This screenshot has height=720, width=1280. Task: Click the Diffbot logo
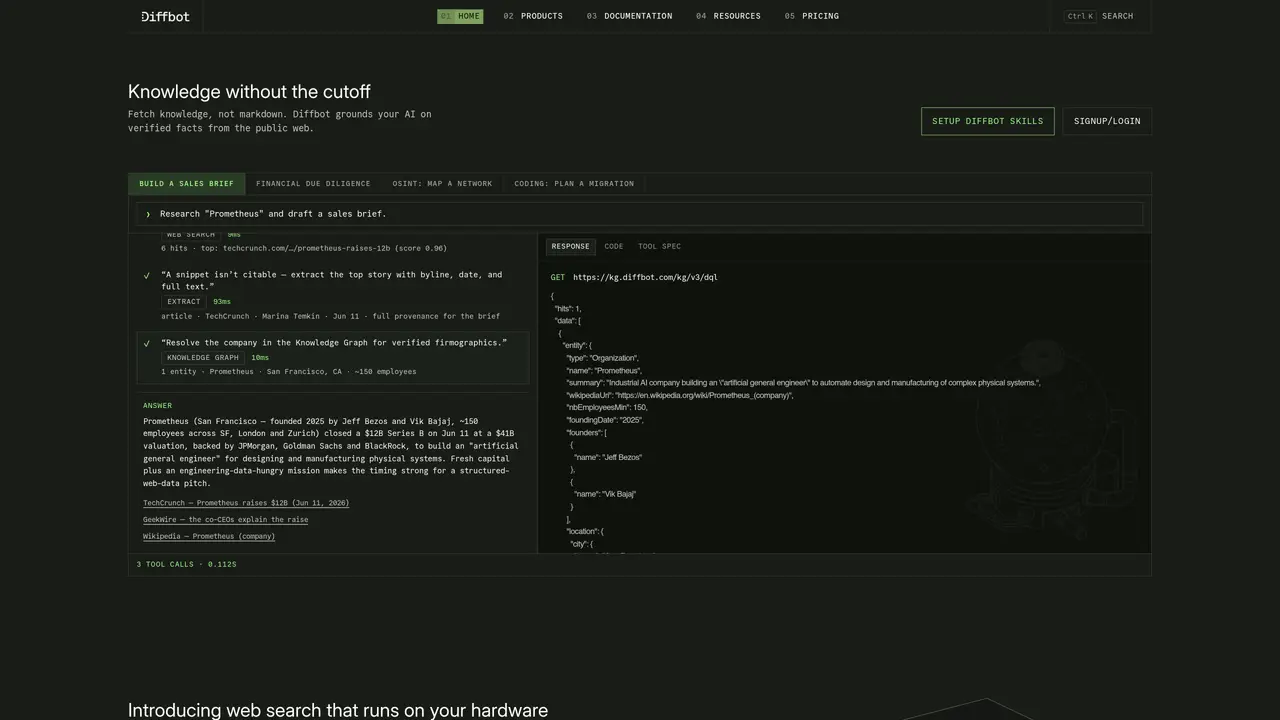coord(165,16)
